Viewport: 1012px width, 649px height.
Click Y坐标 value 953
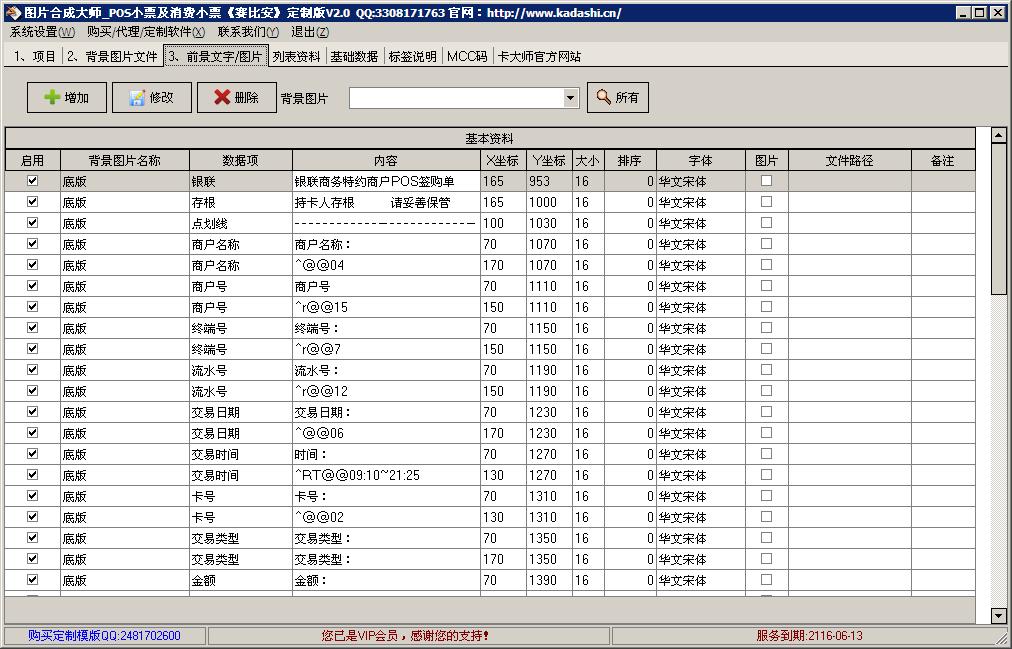[549, 181]
